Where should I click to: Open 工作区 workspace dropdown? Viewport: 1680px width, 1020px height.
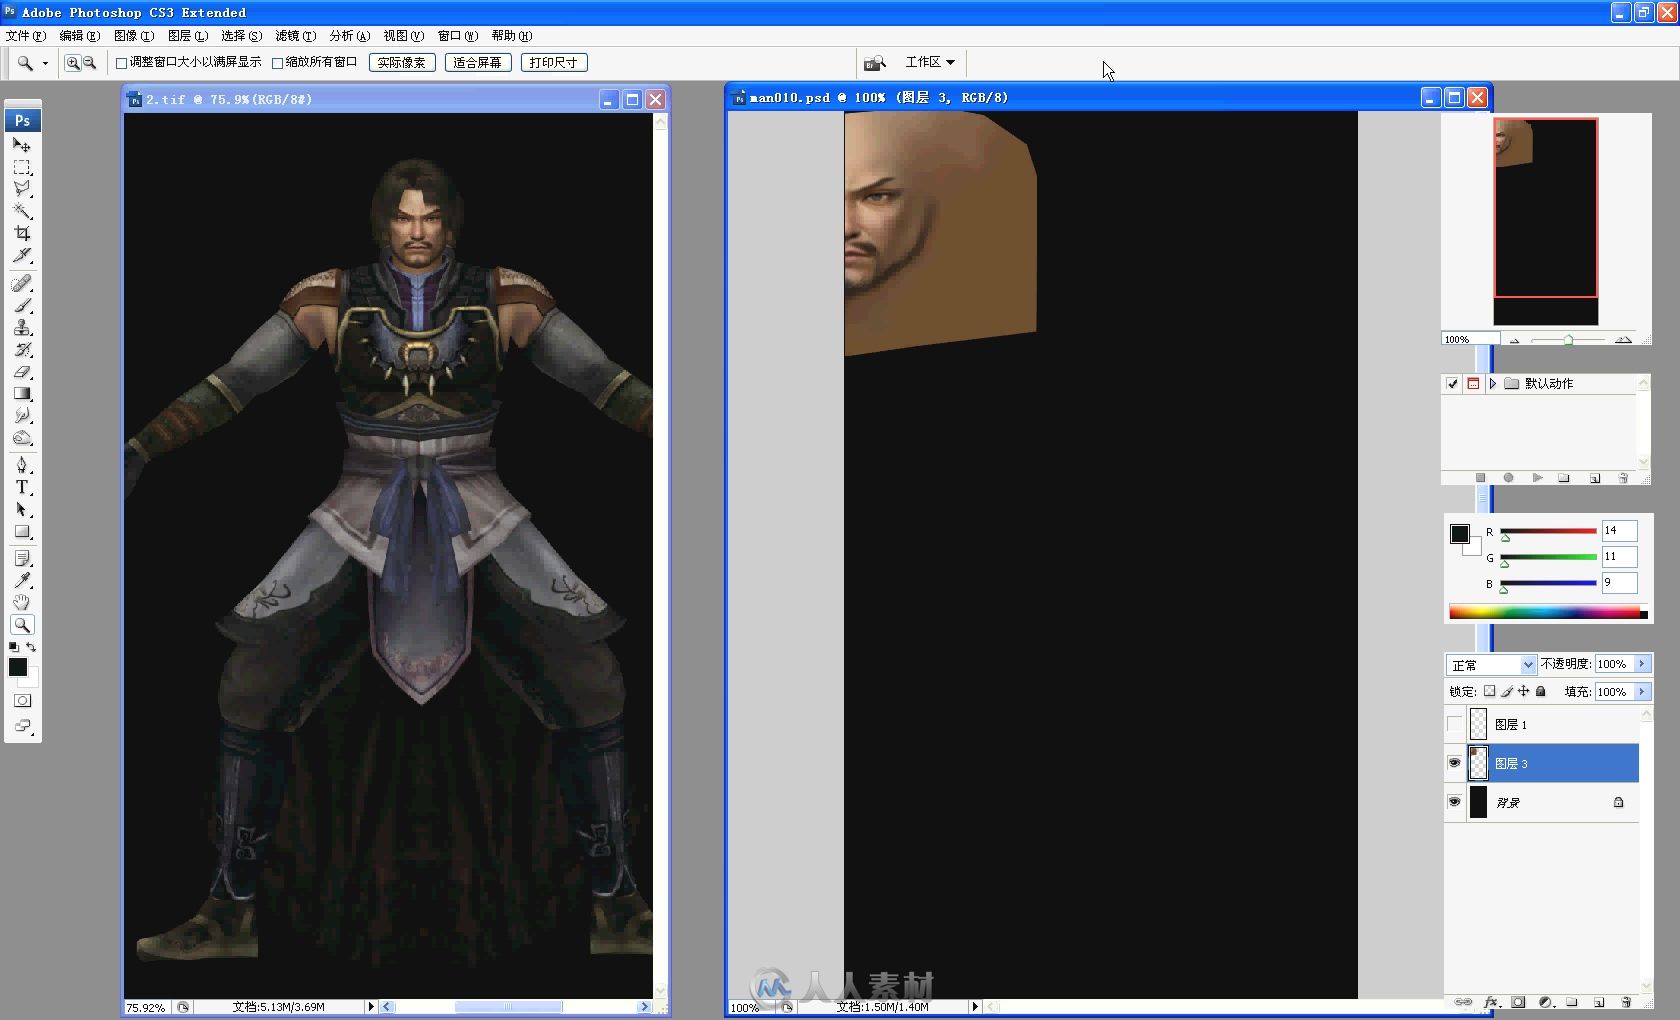(x=930, y=62)
